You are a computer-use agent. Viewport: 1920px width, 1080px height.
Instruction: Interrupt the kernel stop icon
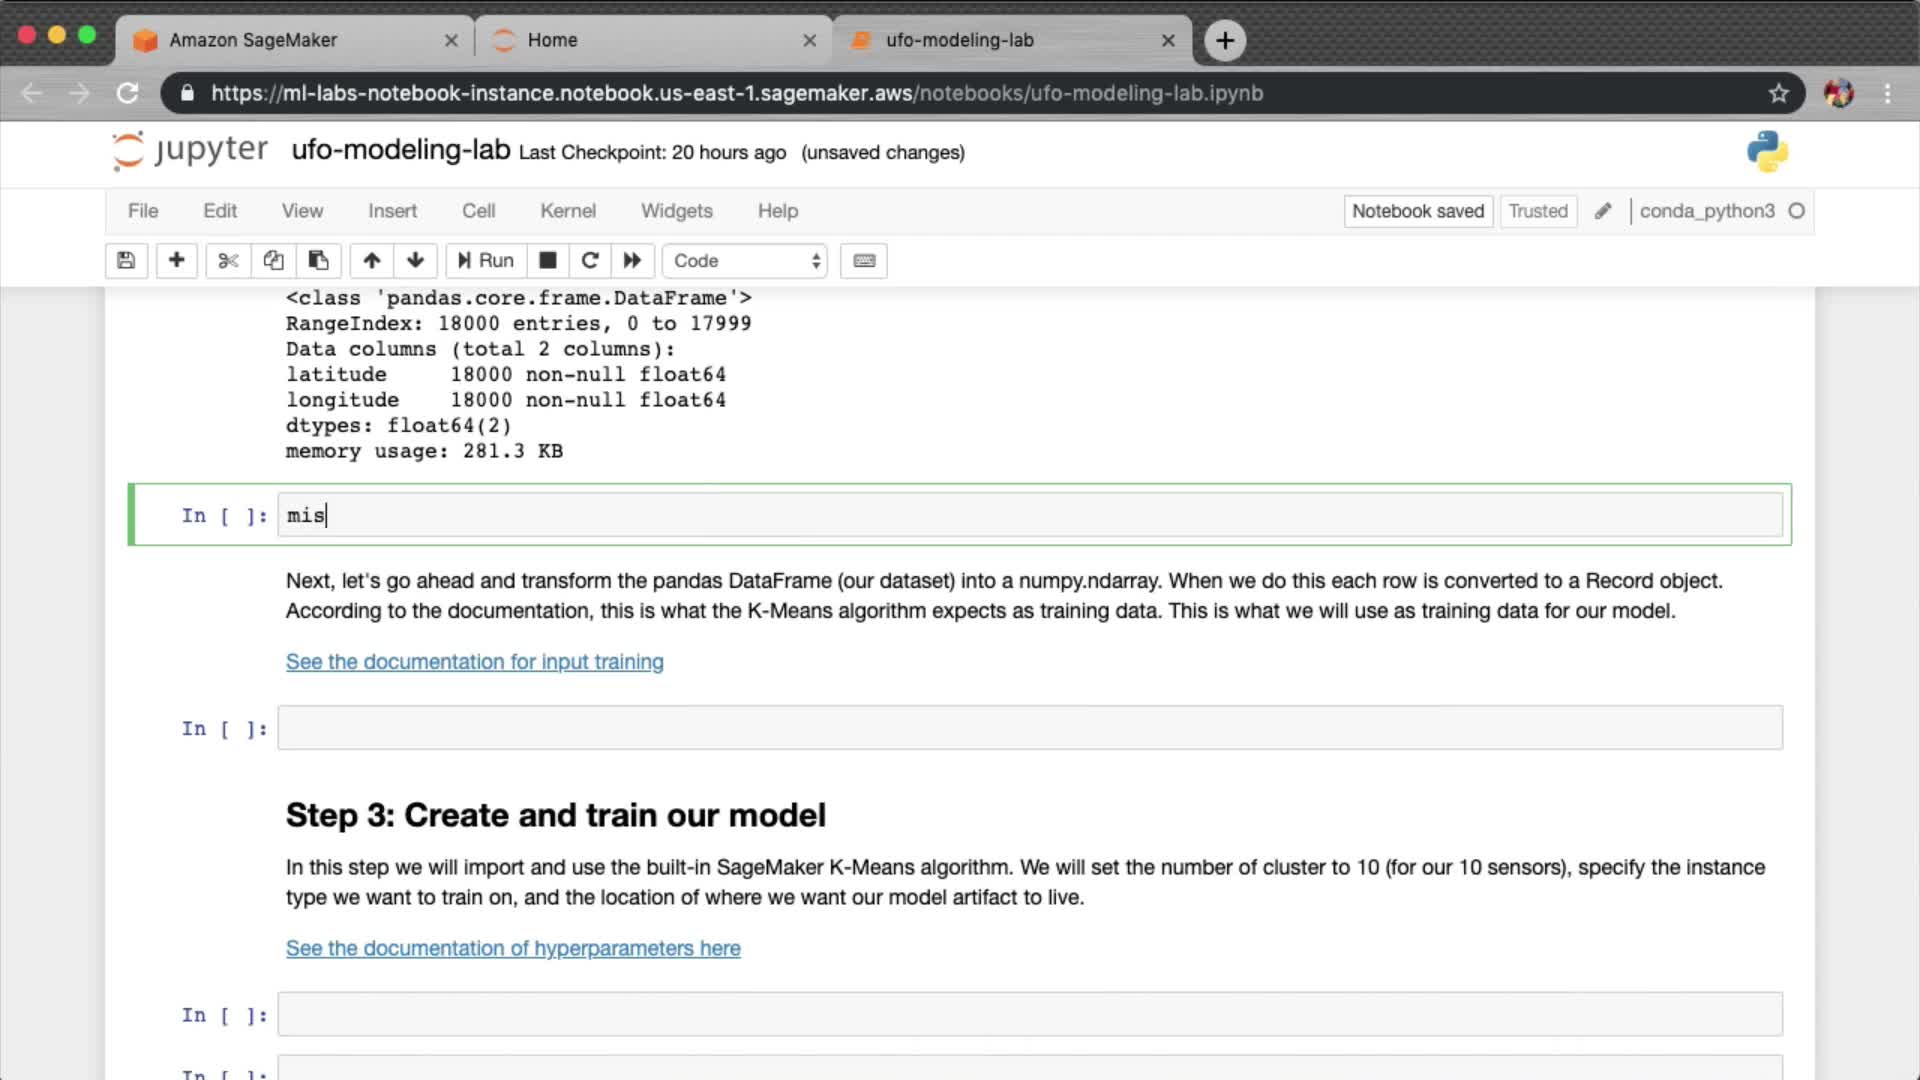(x=547, y=261)
